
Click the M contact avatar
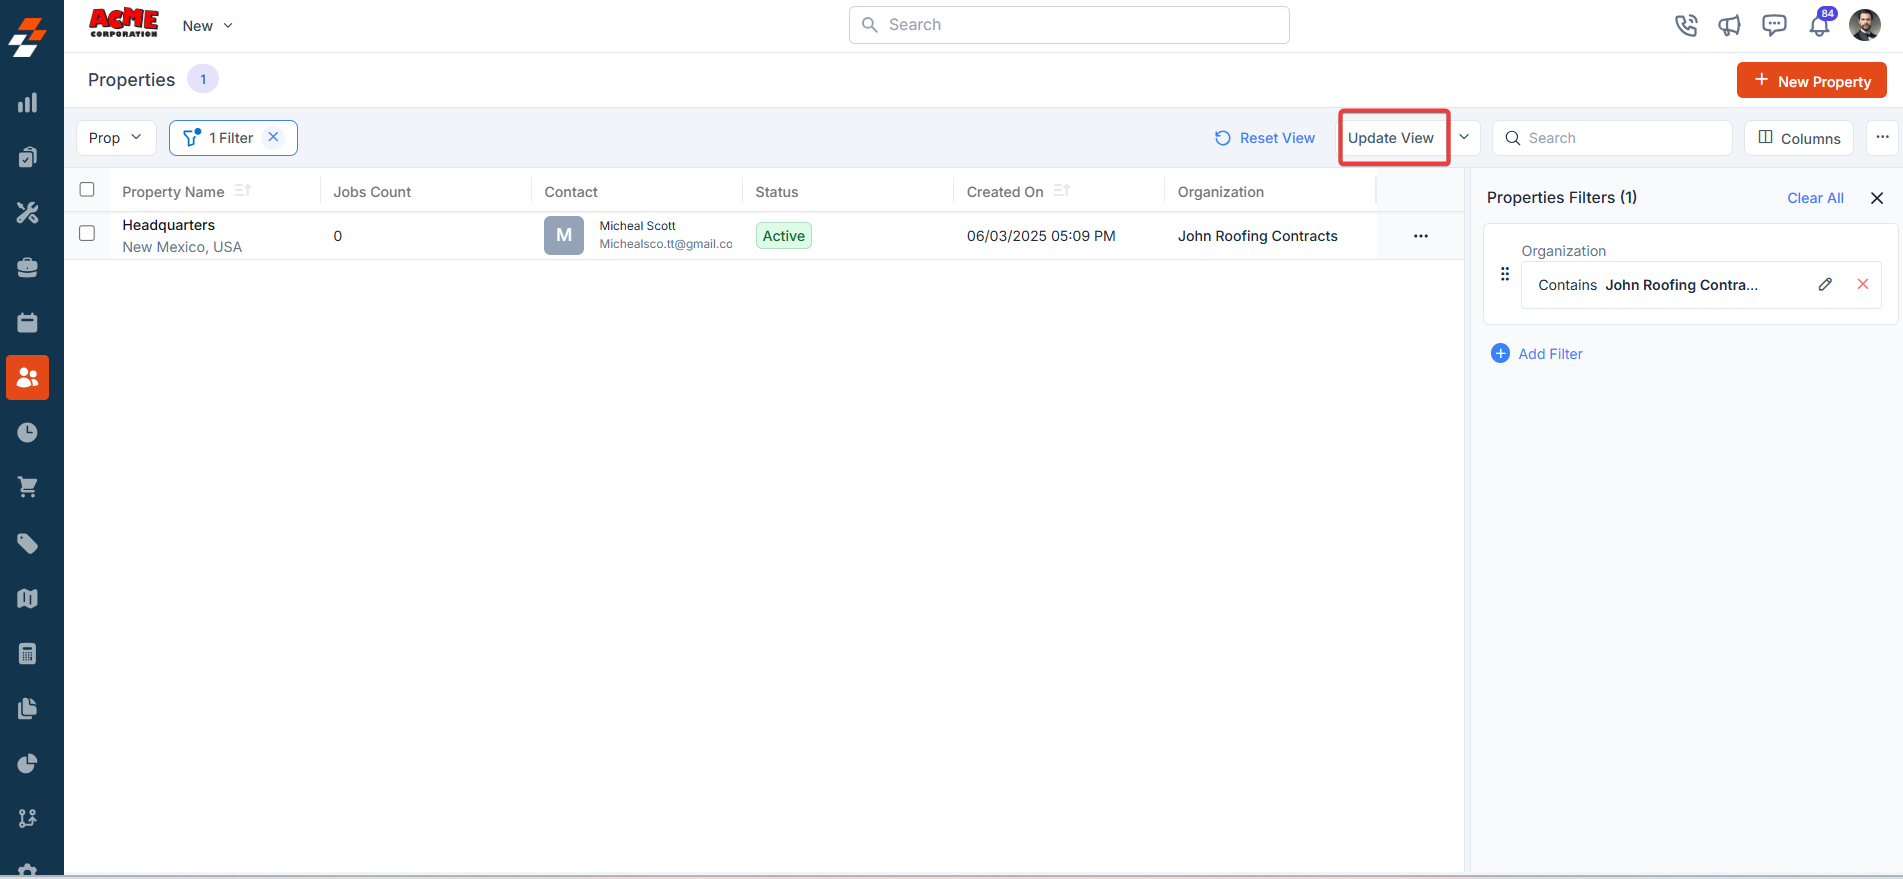[564, 235]
